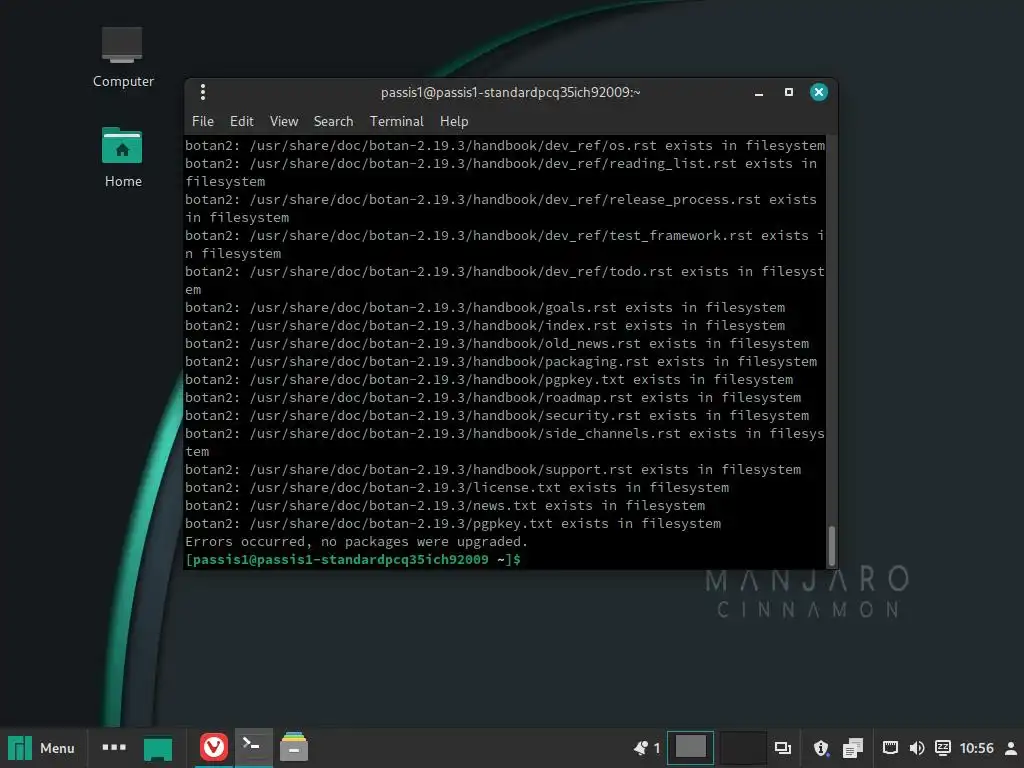The width and height of the screenshot is (1024, 768).
Task: Click the show windows panel icon
Action: (x=782, y=748)
